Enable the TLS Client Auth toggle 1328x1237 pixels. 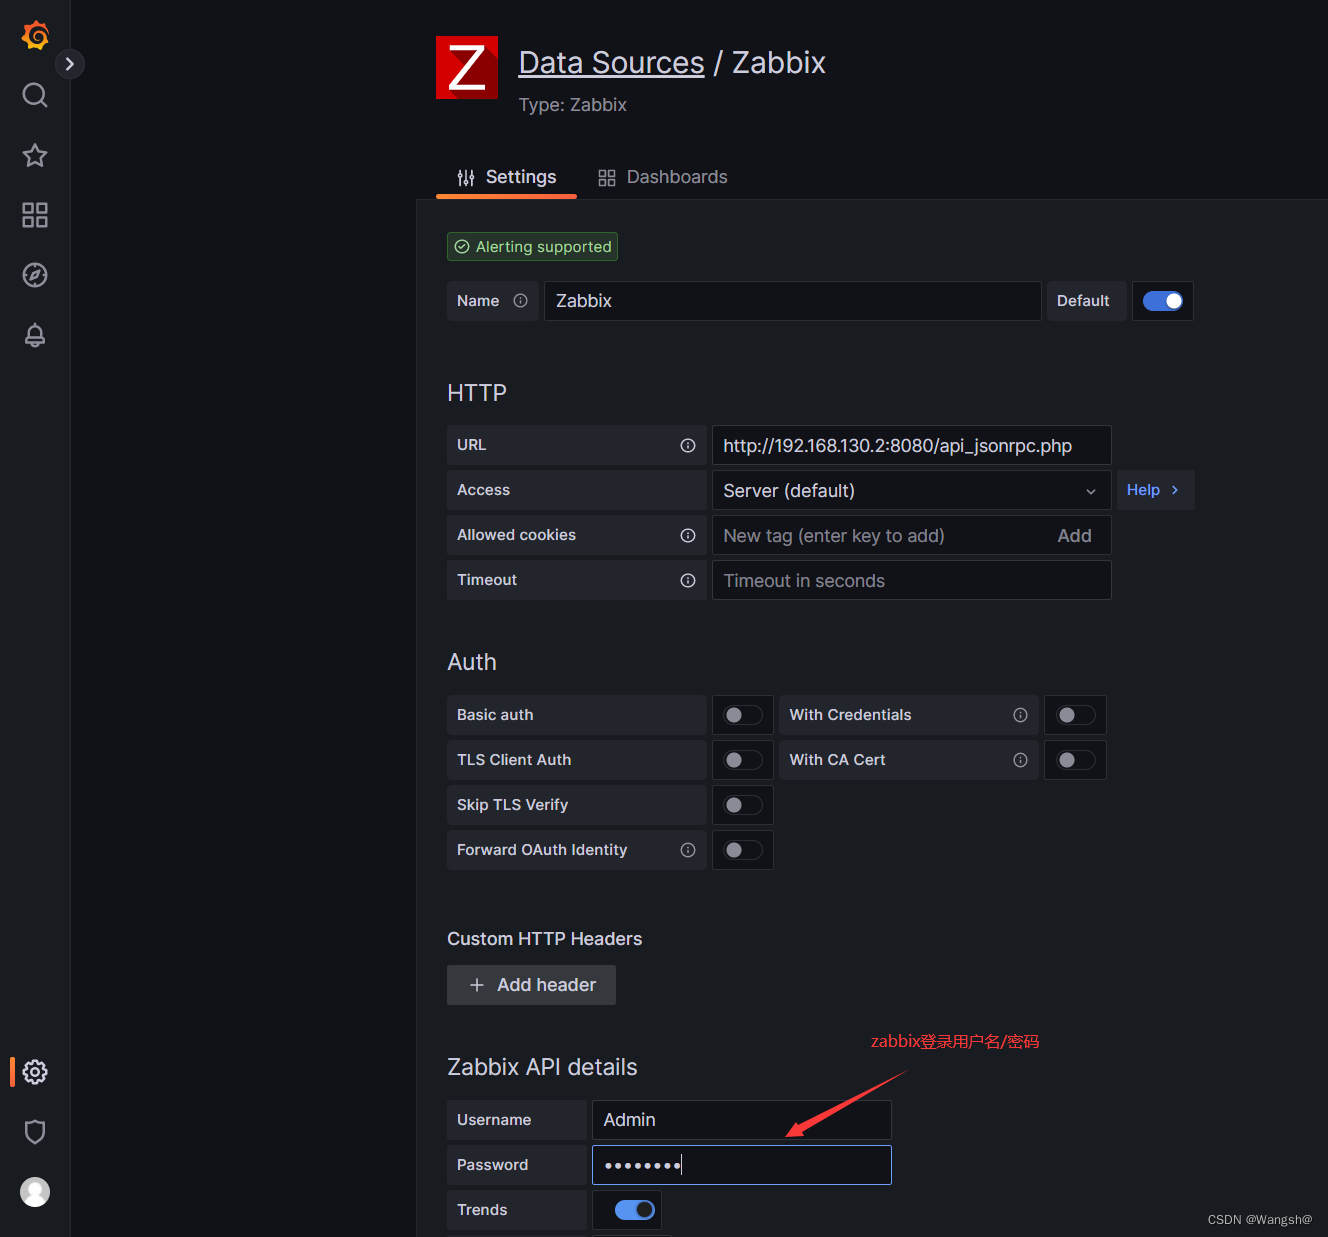[x=743, y=760]
